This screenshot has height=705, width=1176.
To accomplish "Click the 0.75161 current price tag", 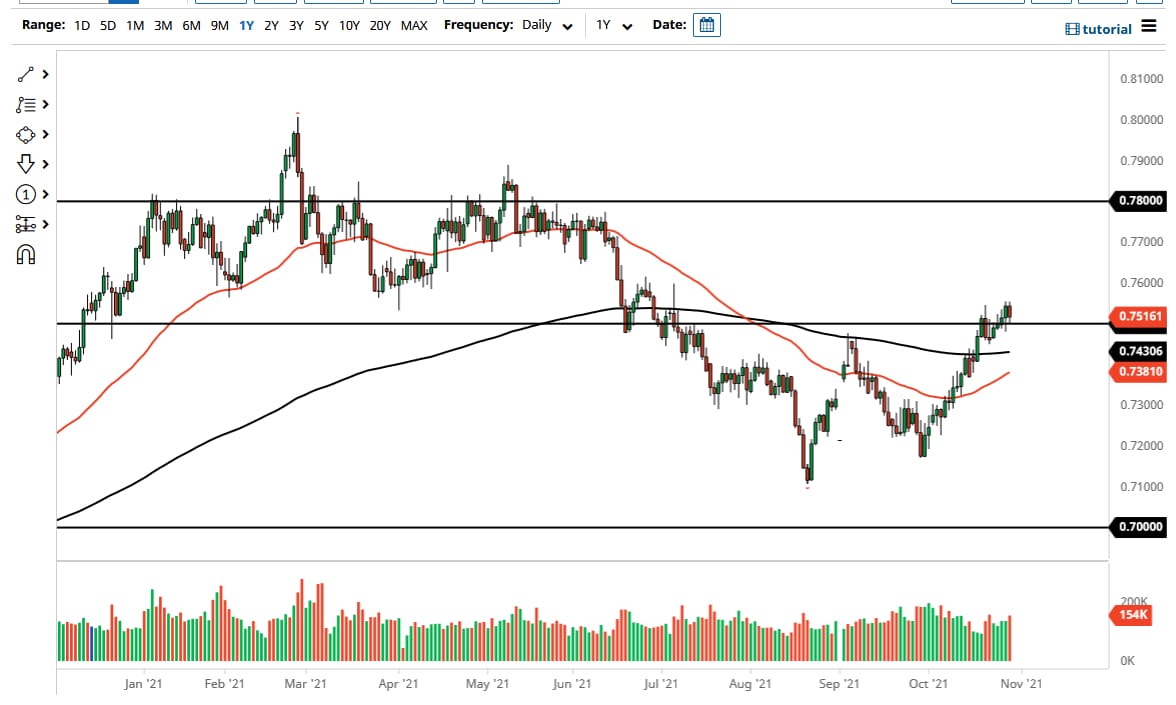I will (1138, 316).
